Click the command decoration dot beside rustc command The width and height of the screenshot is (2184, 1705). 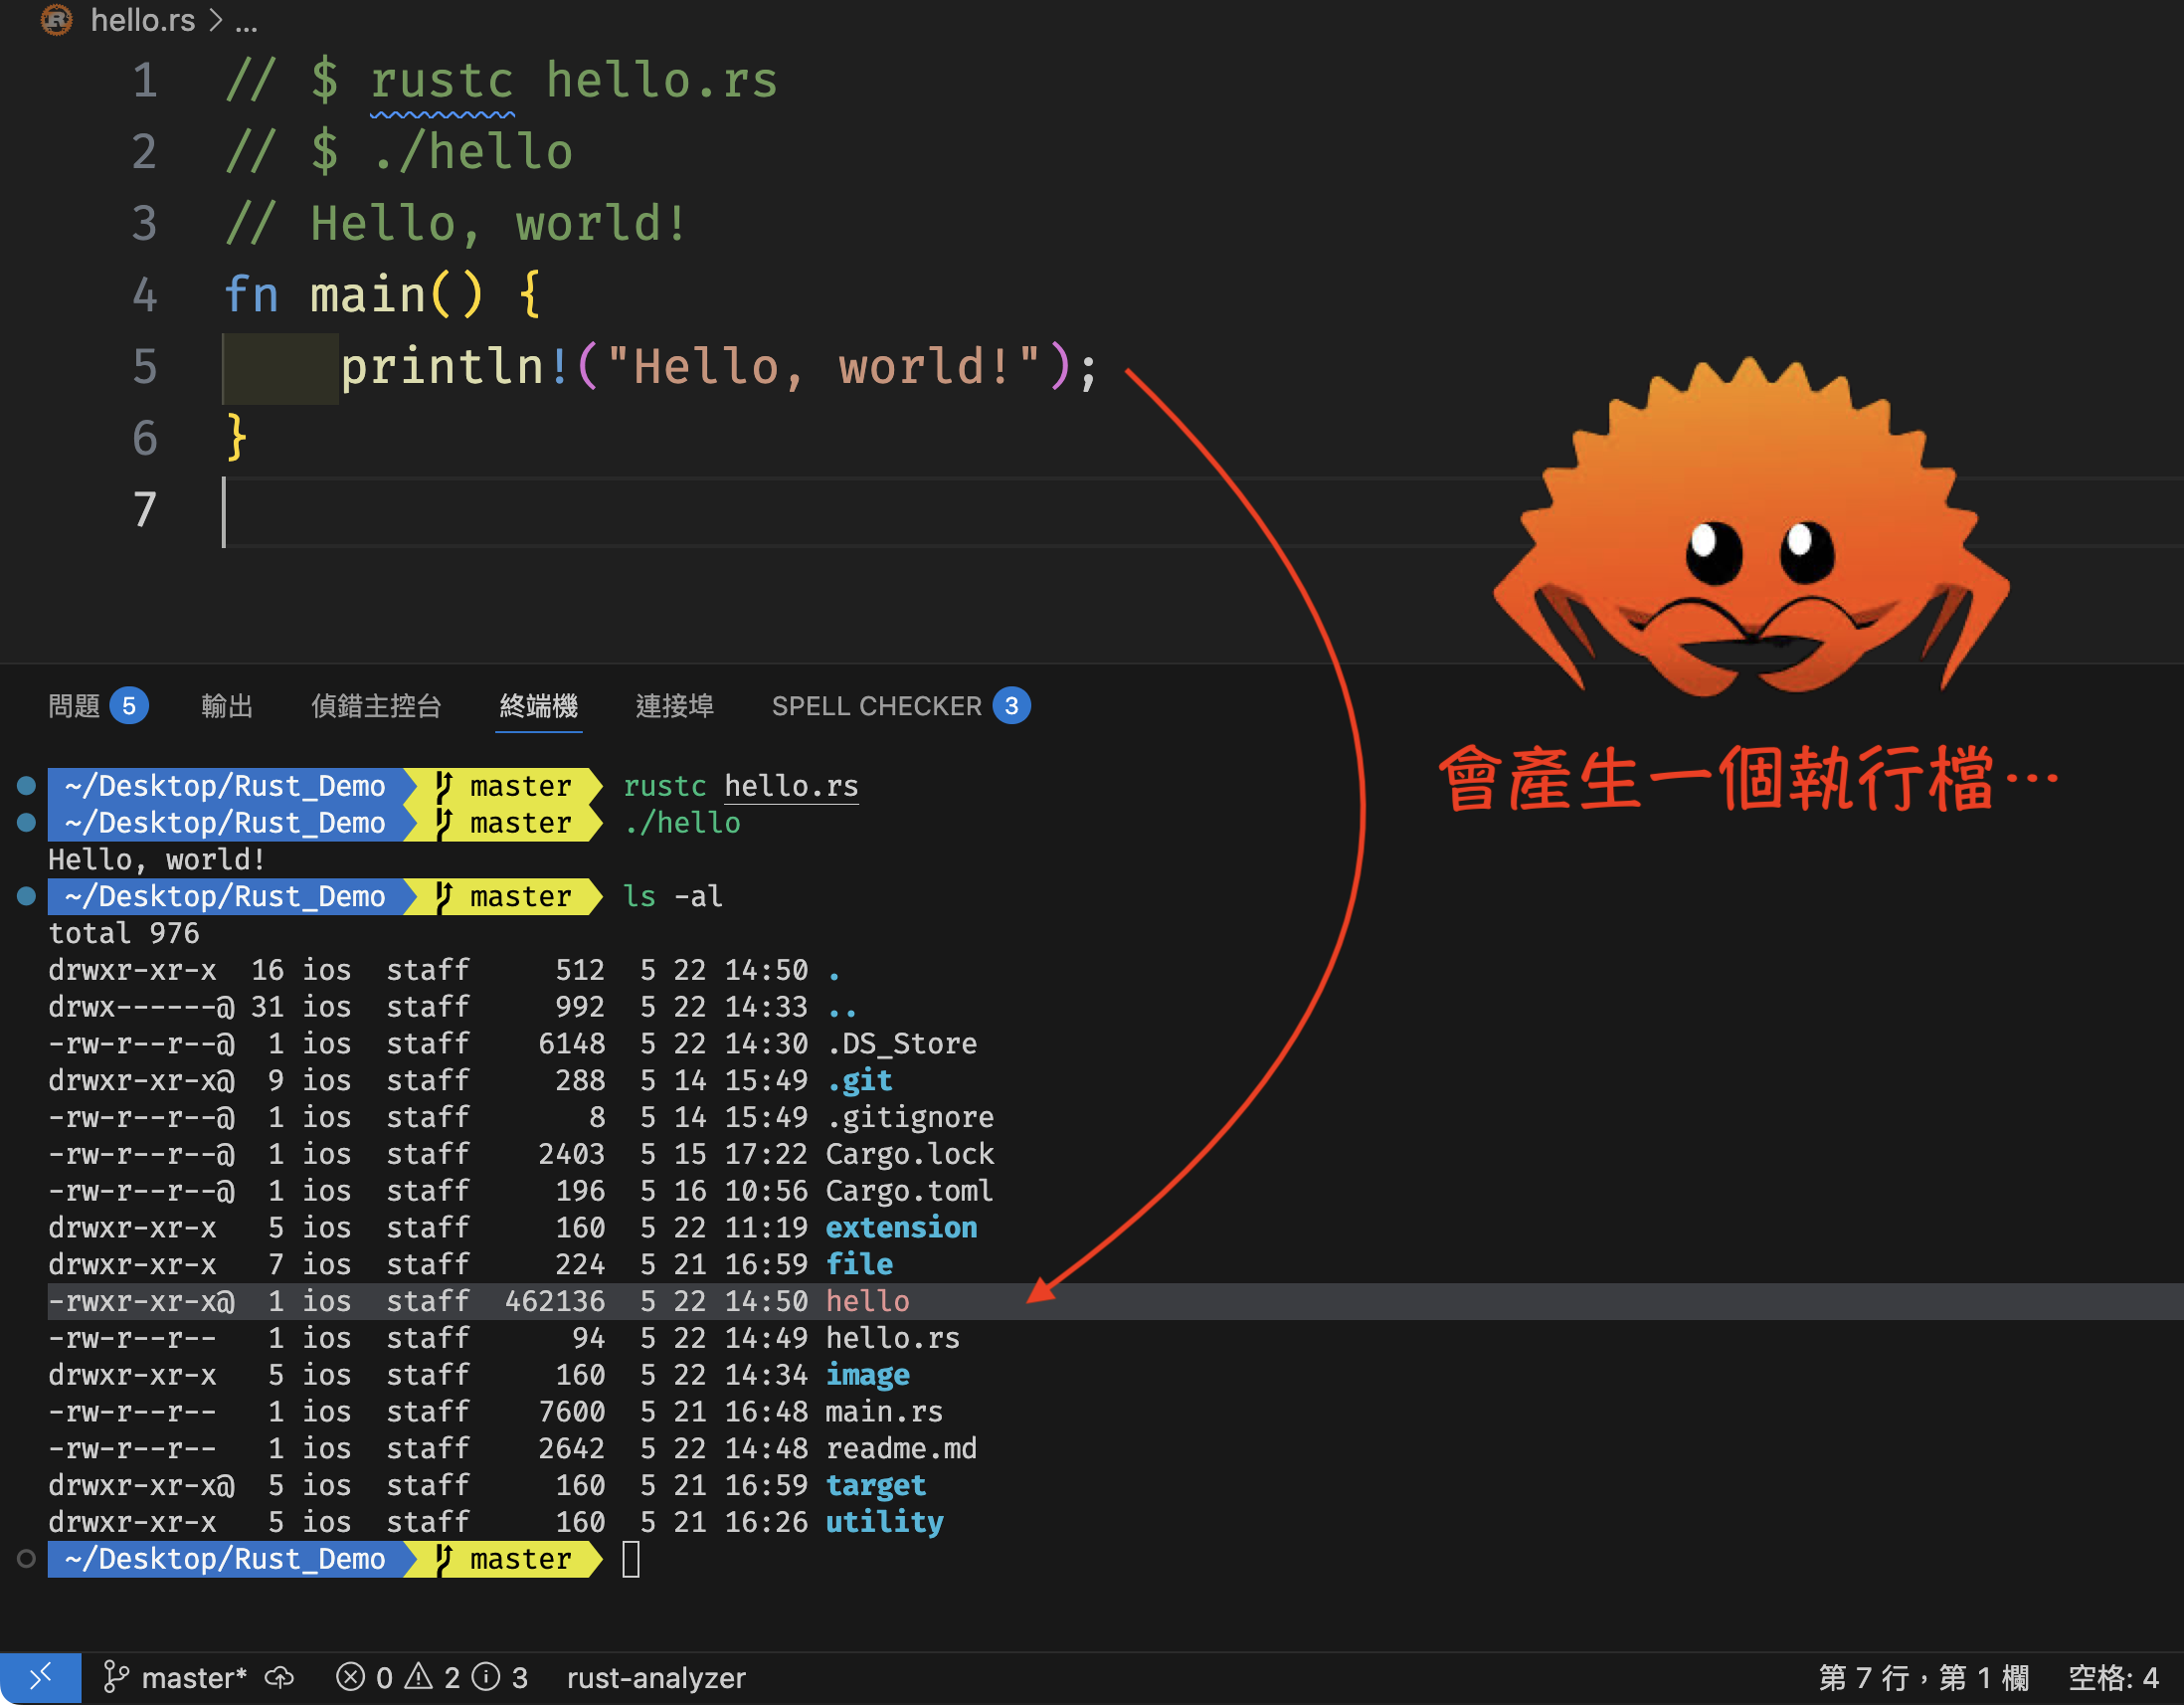pyautogui.click(x=27, y=786)
